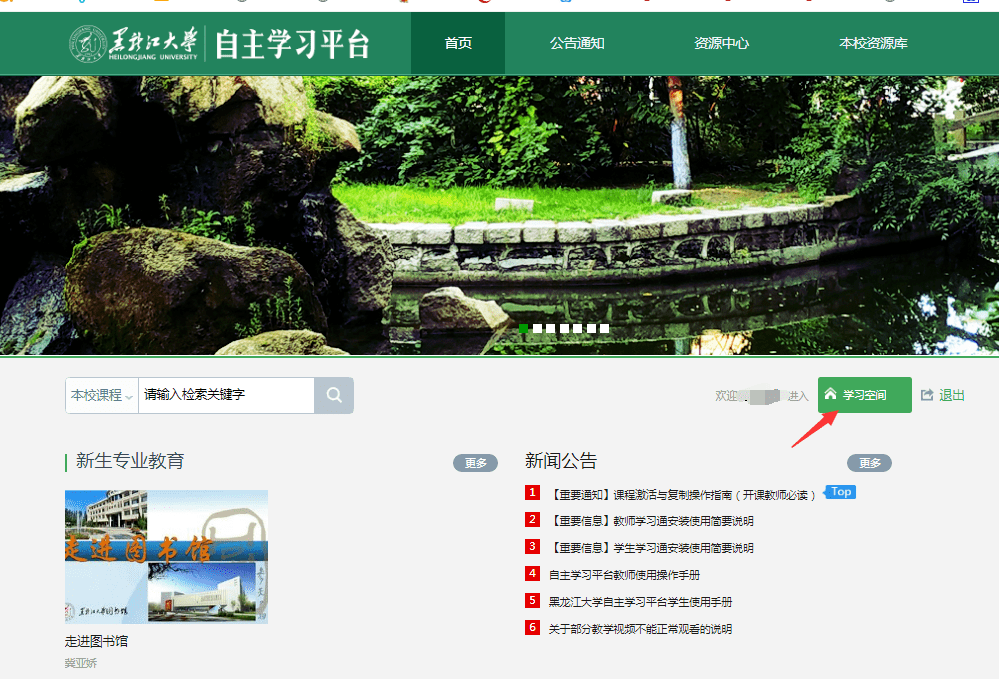
Task: Click the 走进图书馆 course thumbnail
Action: point(166,558)
